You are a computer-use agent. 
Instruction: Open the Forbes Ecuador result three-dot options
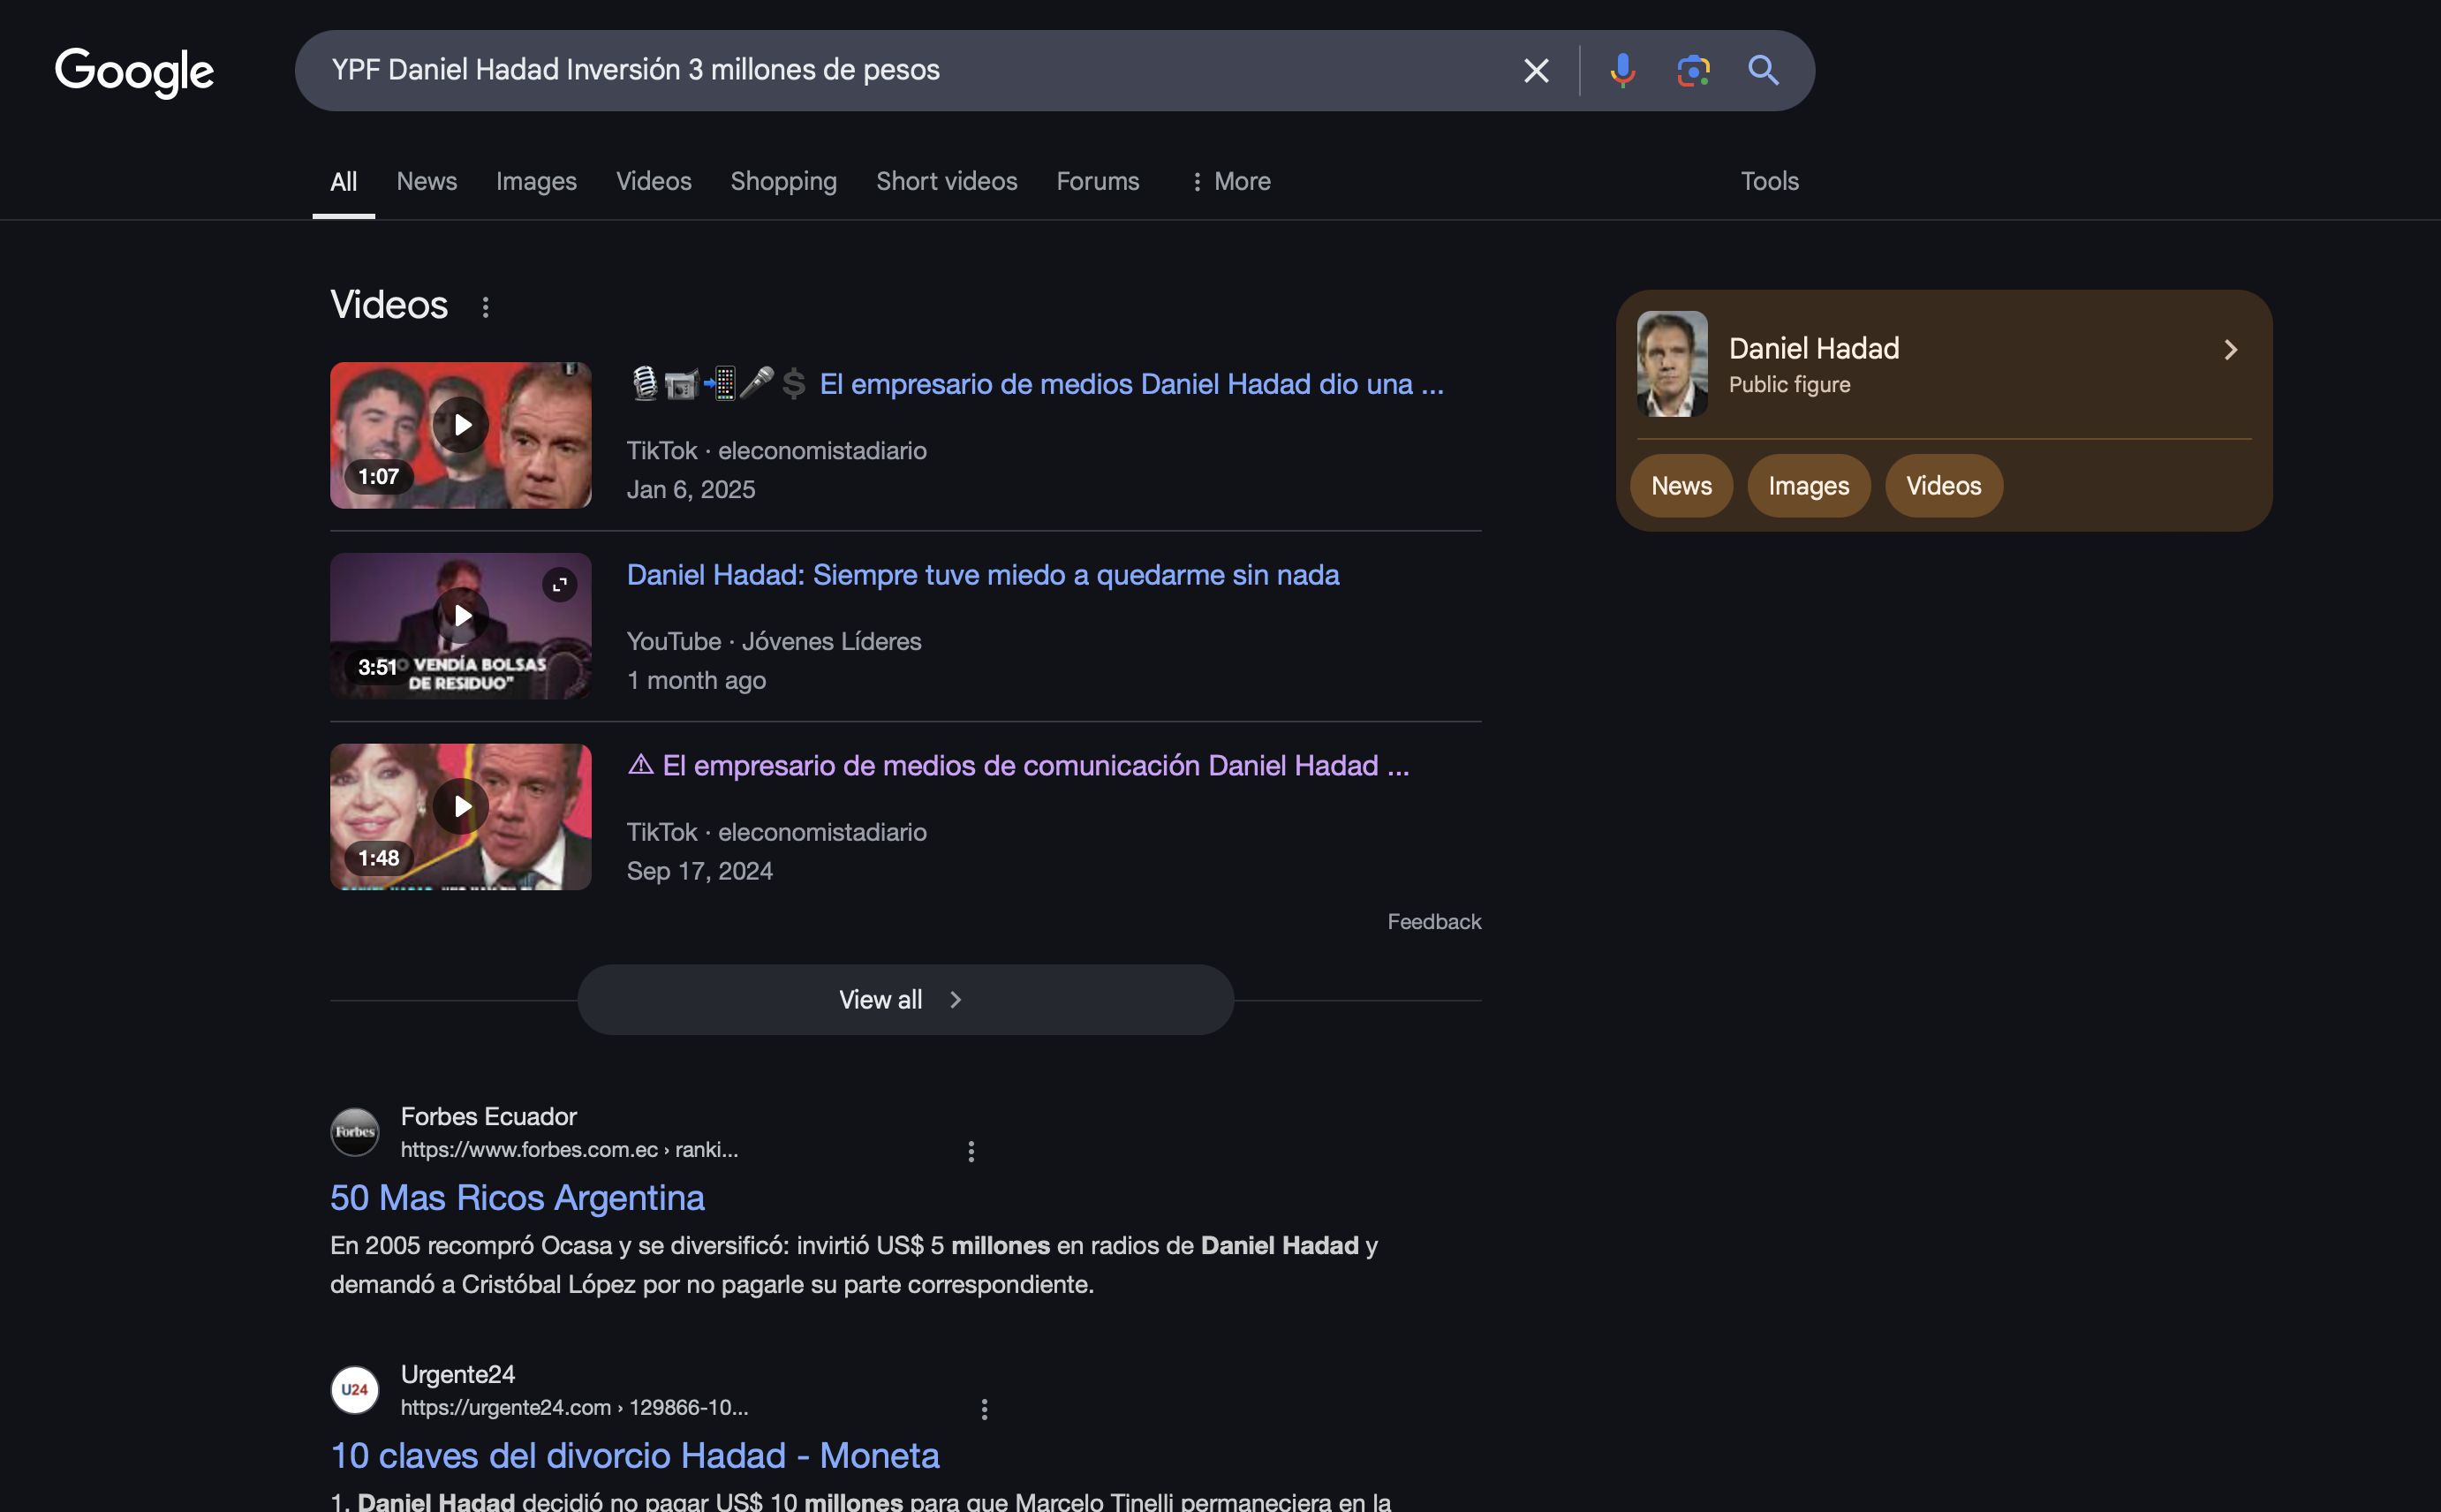[970, 1151]
